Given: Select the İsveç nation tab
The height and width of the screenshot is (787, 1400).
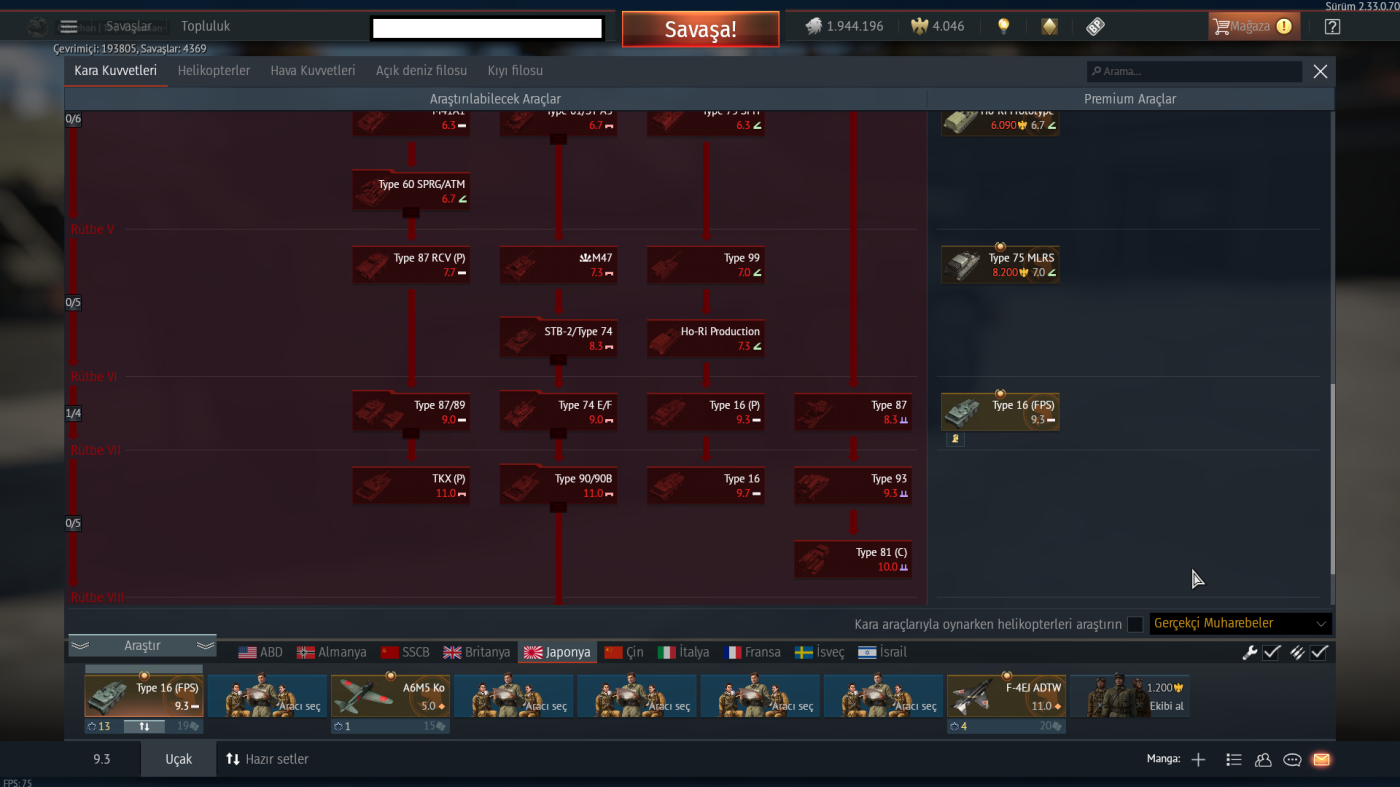Looking at the screenshot, I should pos(820,652).
